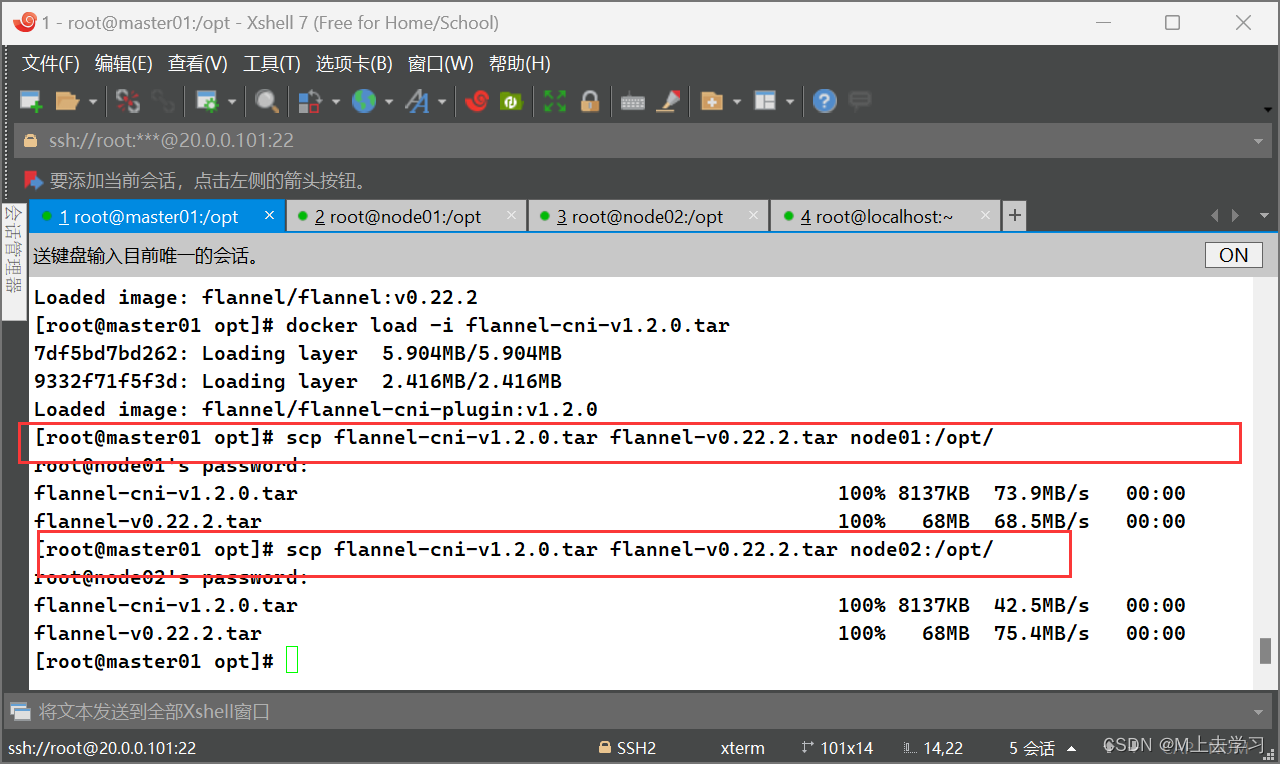Click the compose bar window icon at bottom

pyautogui.click(x=20, y=712)
